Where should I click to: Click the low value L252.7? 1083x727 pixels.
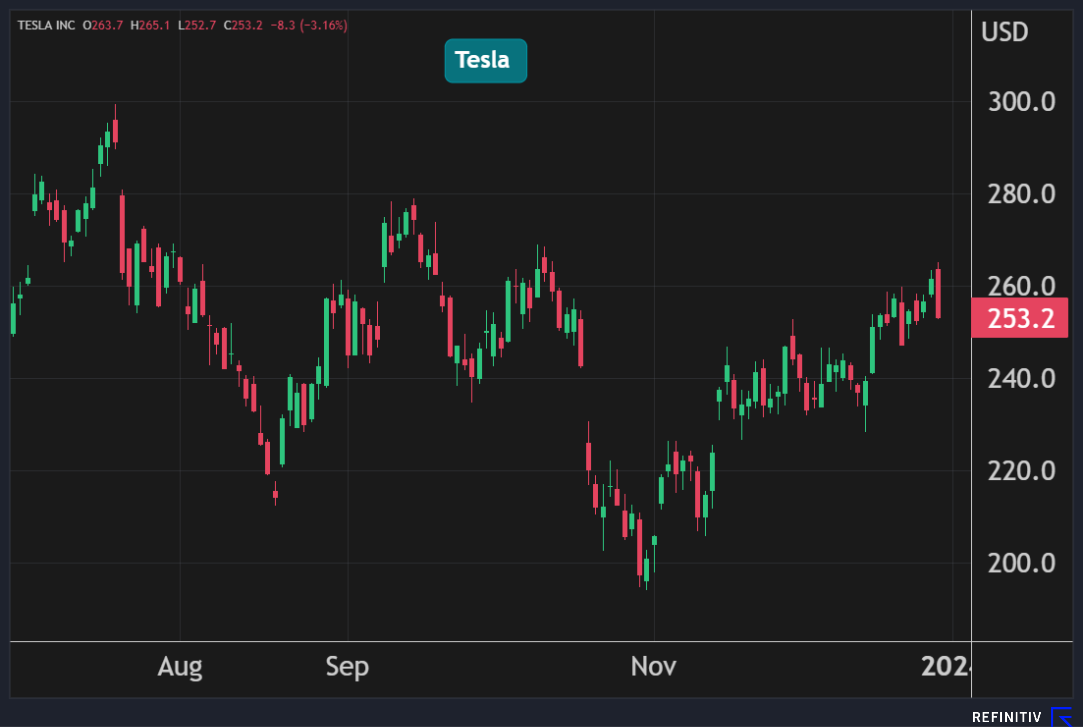[x=197, y=26]
